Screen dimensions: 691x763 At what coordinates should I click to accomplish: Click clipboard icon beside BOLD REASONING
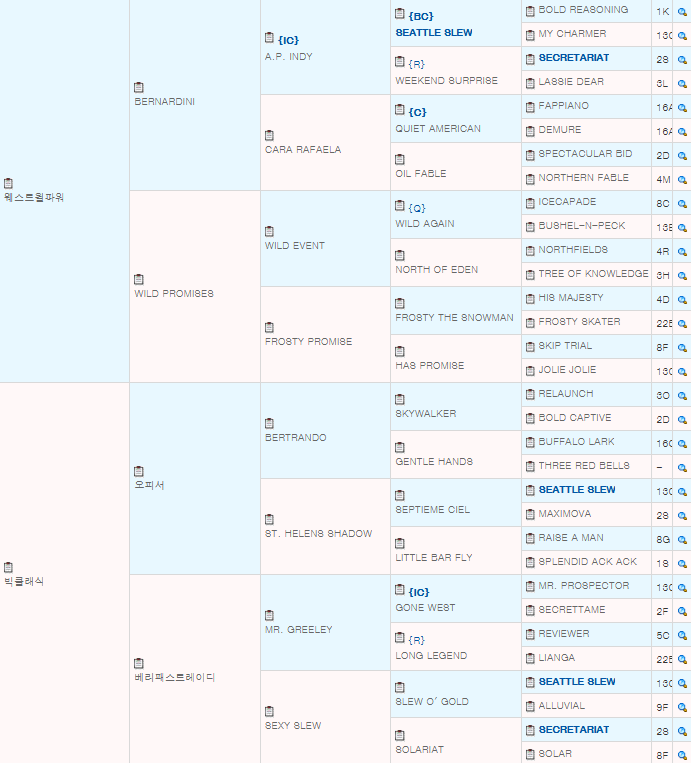click(530, 11)
